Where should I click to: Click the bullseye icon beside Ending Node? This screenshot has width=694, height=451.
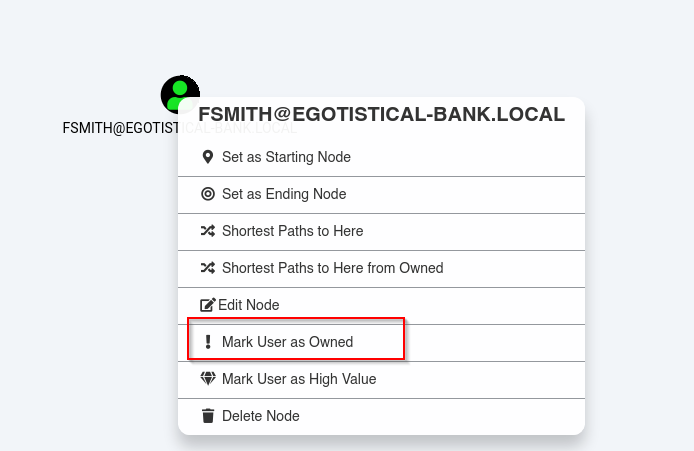pyautogui.click(x=208, y=194)
